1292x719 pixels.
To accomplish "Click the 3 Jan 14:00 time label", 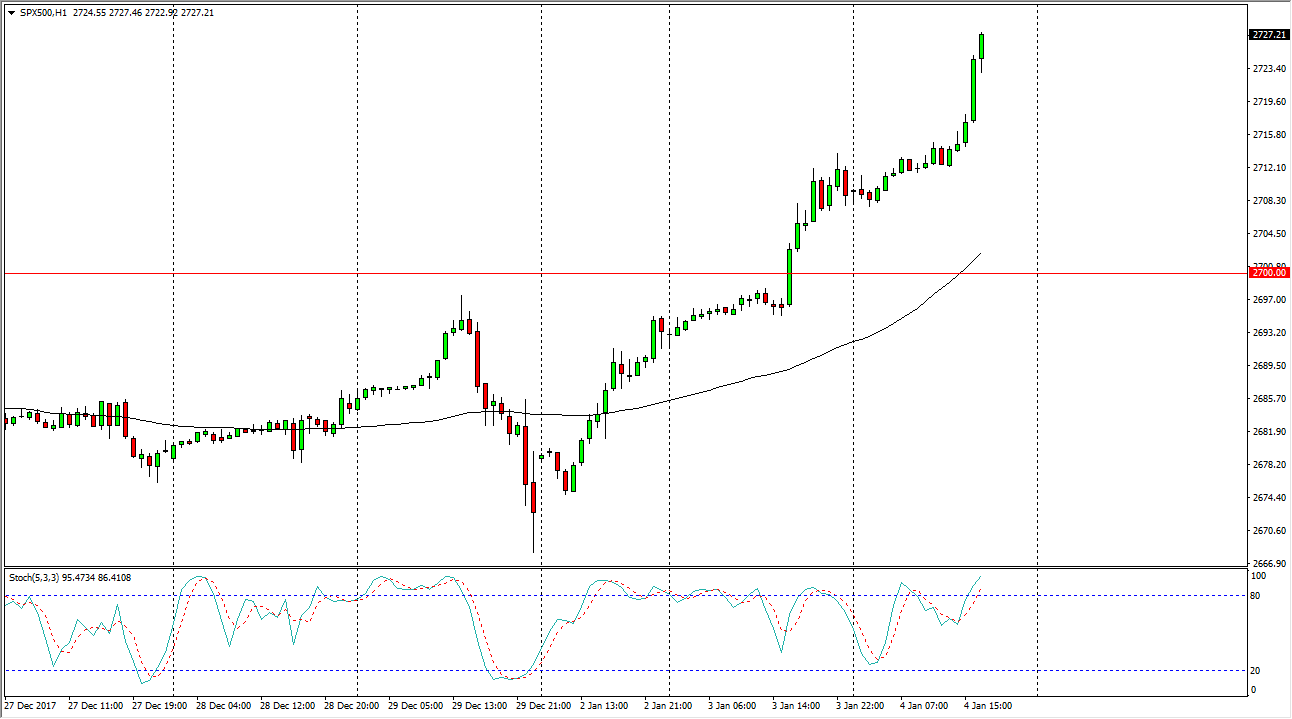I will 794,705.
